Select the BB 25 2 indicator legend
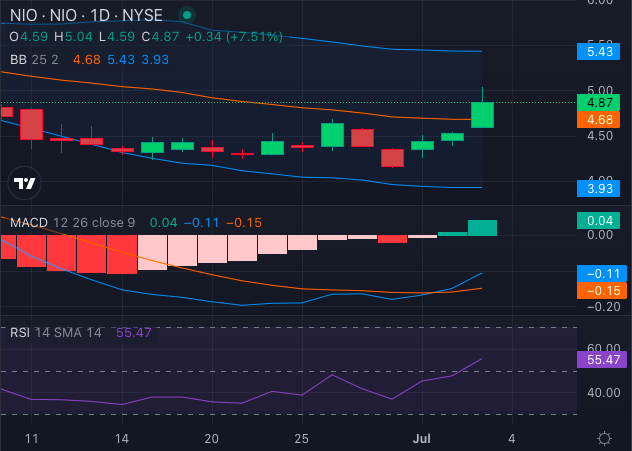Image resolution: width=632 pixels, height=451 pixels. (34, 60)
